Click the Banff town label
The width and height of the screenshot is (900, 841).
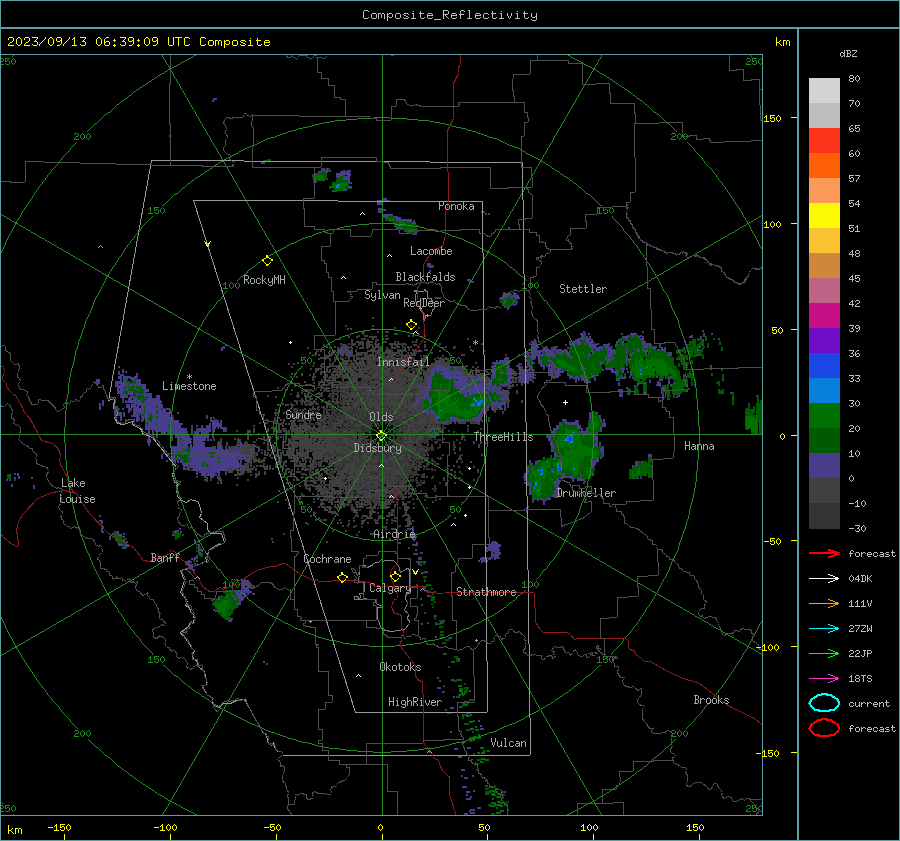point(165,557)
